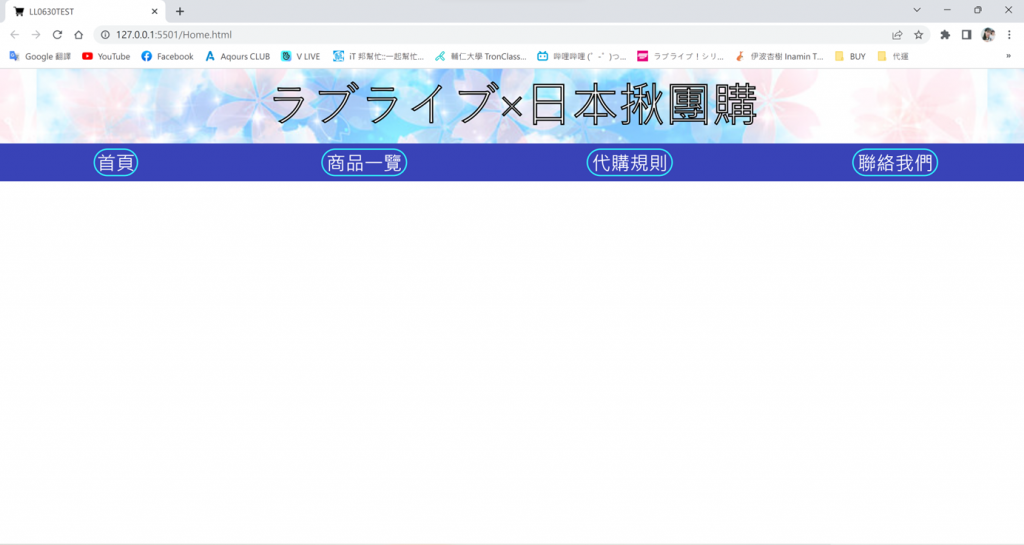Minimize the Chrome window
This screenshot has height=545, width=1024.
947,10
